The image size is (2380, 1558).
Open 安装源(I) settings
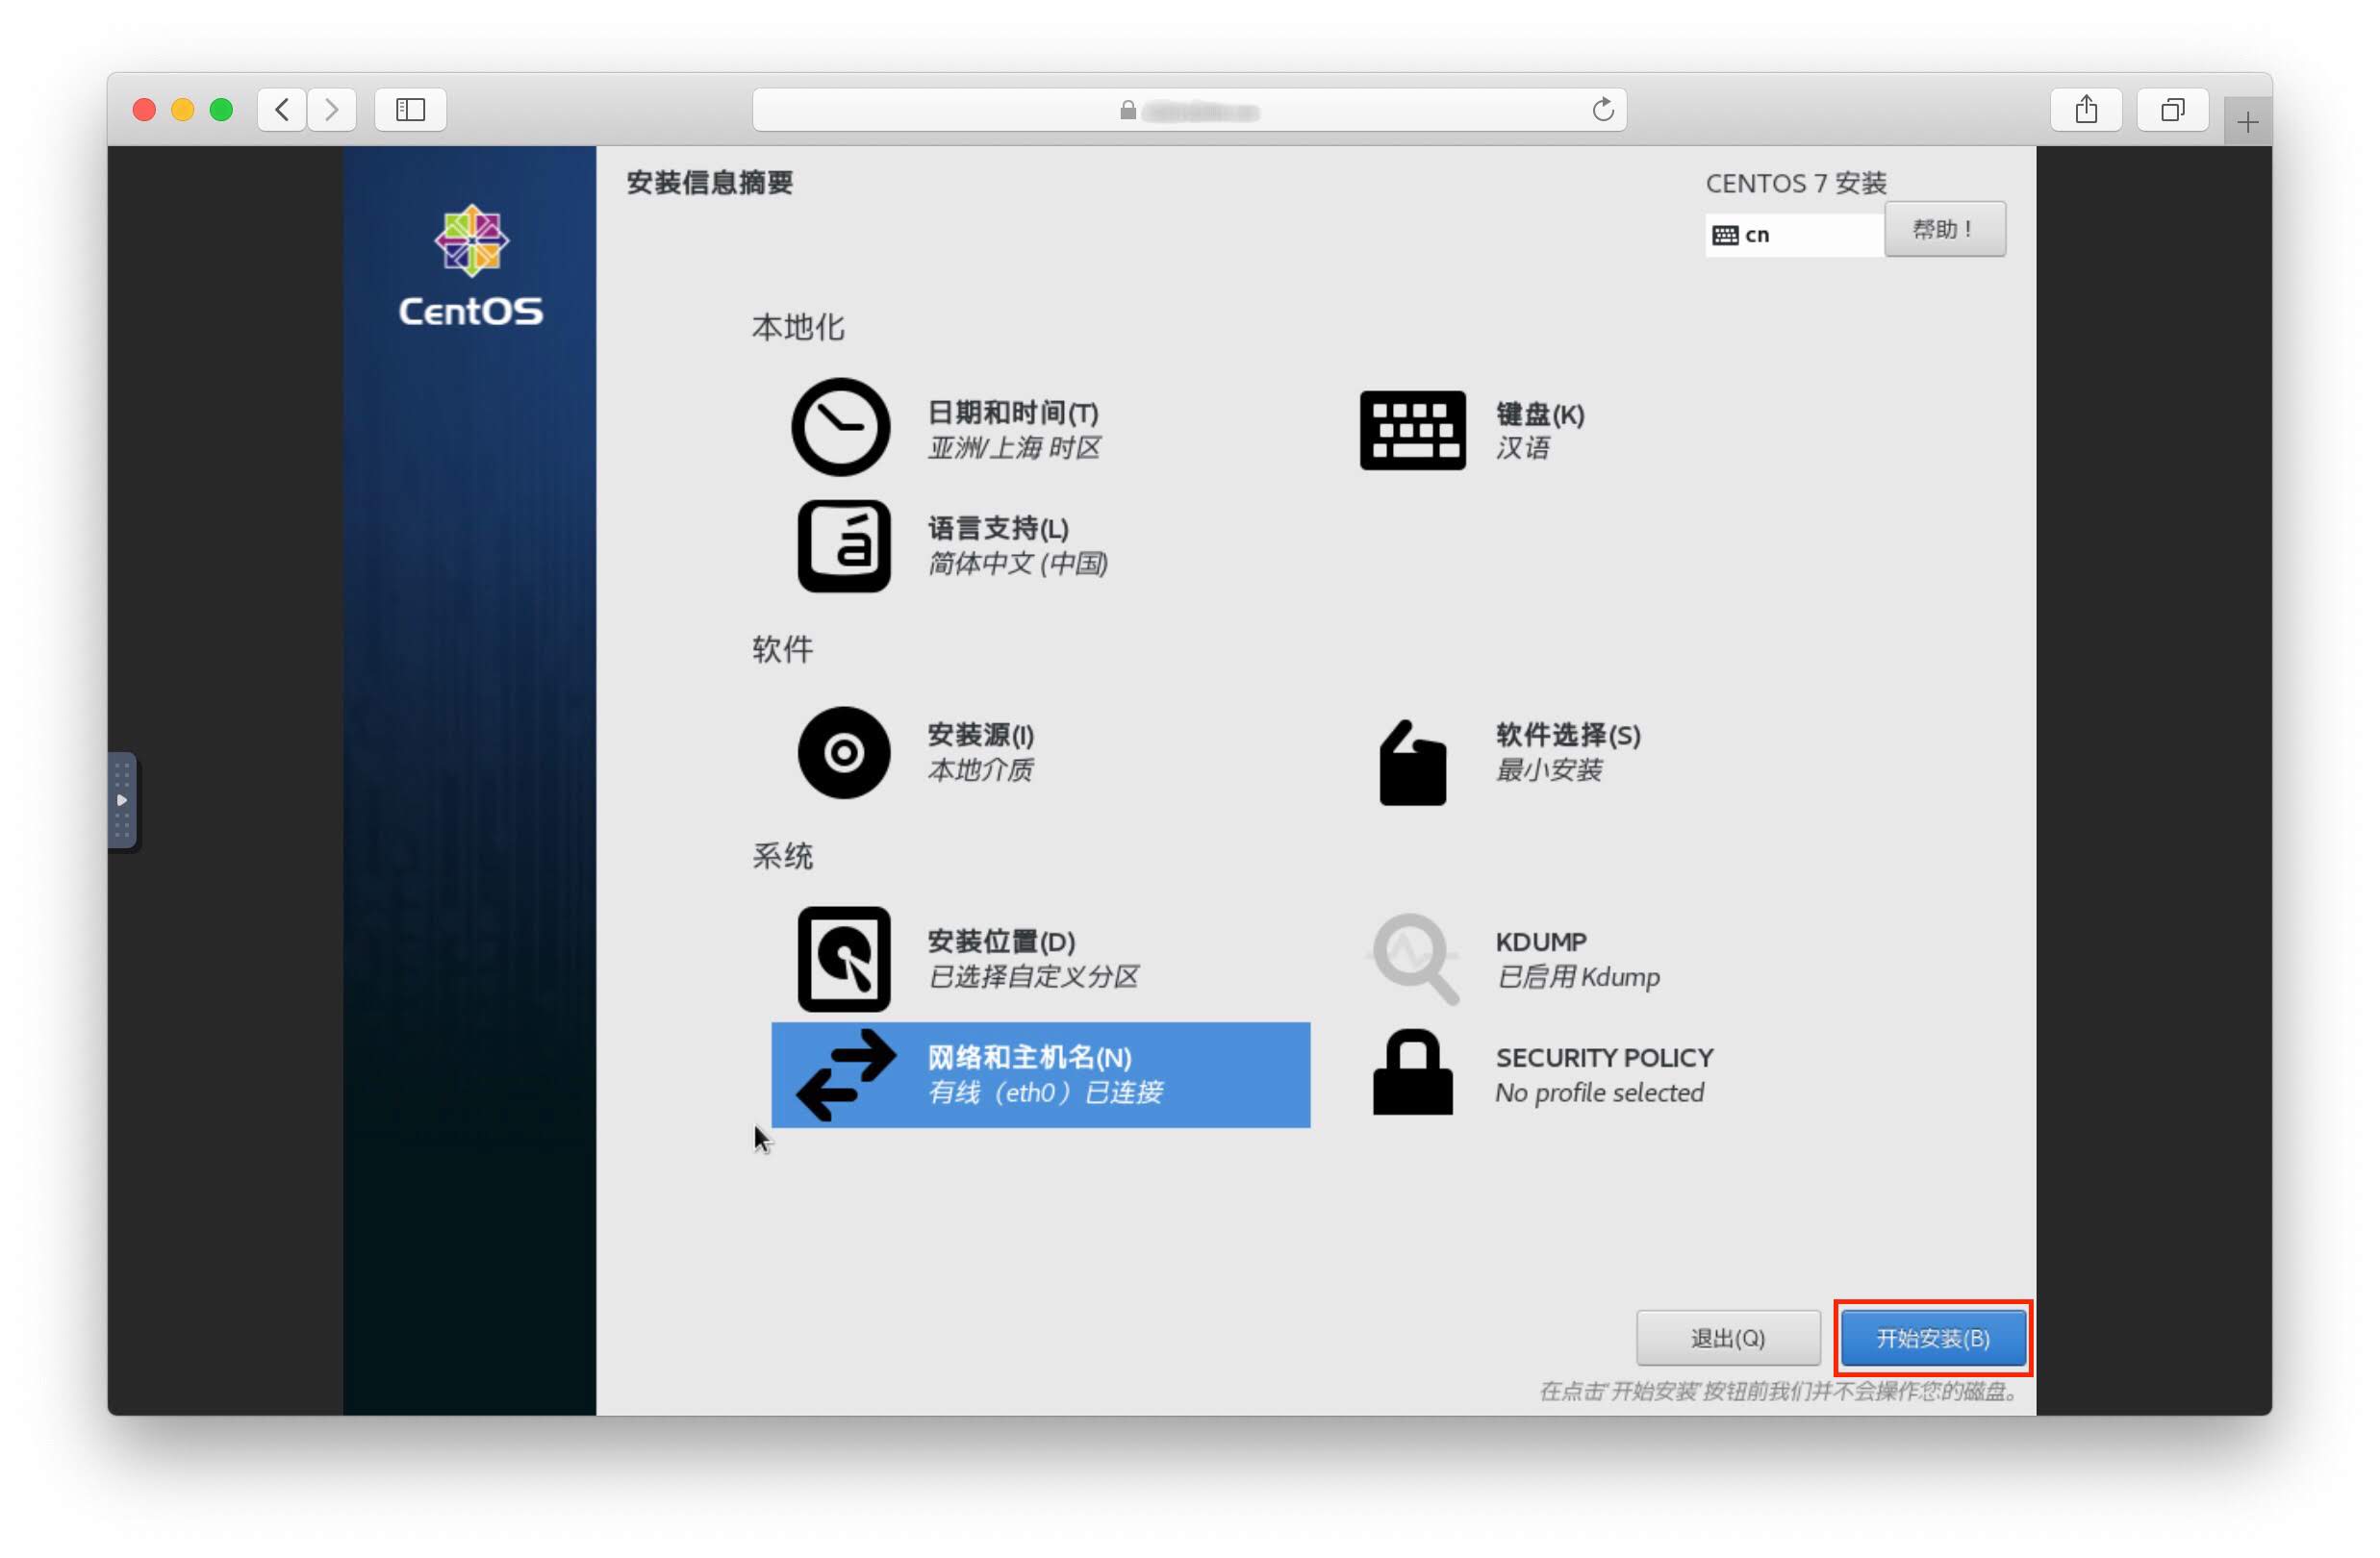point(980,735)
